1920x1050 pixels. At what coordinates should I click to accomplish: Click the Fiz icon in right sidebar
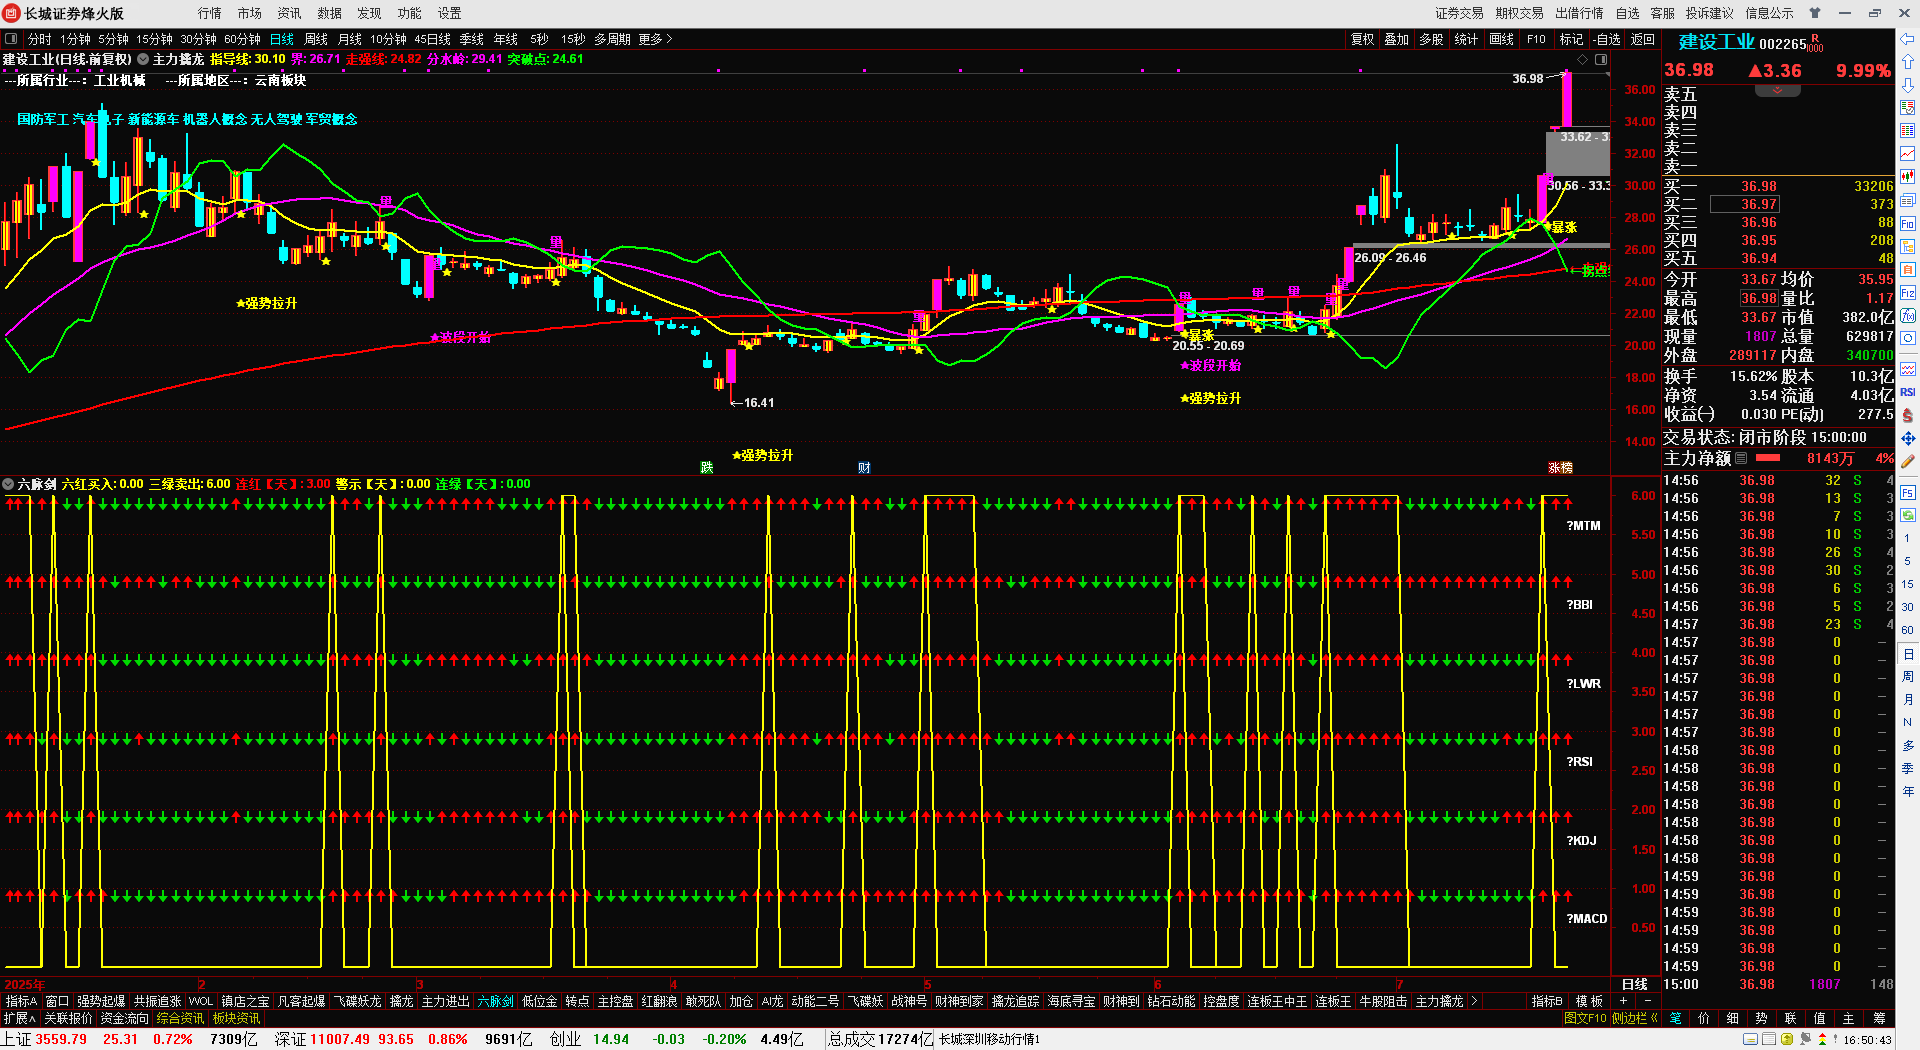1908,293
